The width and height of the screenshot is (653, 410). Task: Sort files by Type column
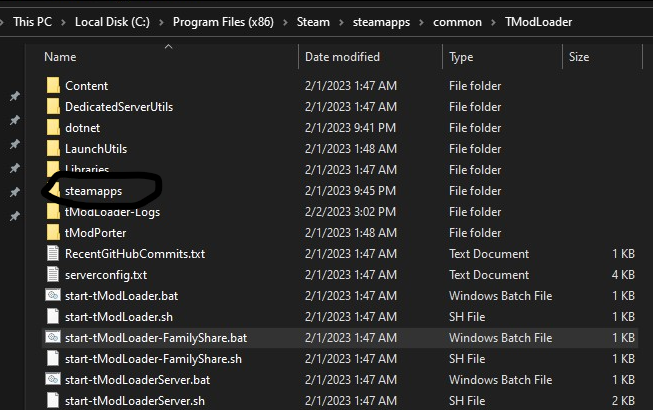point(461,57)
